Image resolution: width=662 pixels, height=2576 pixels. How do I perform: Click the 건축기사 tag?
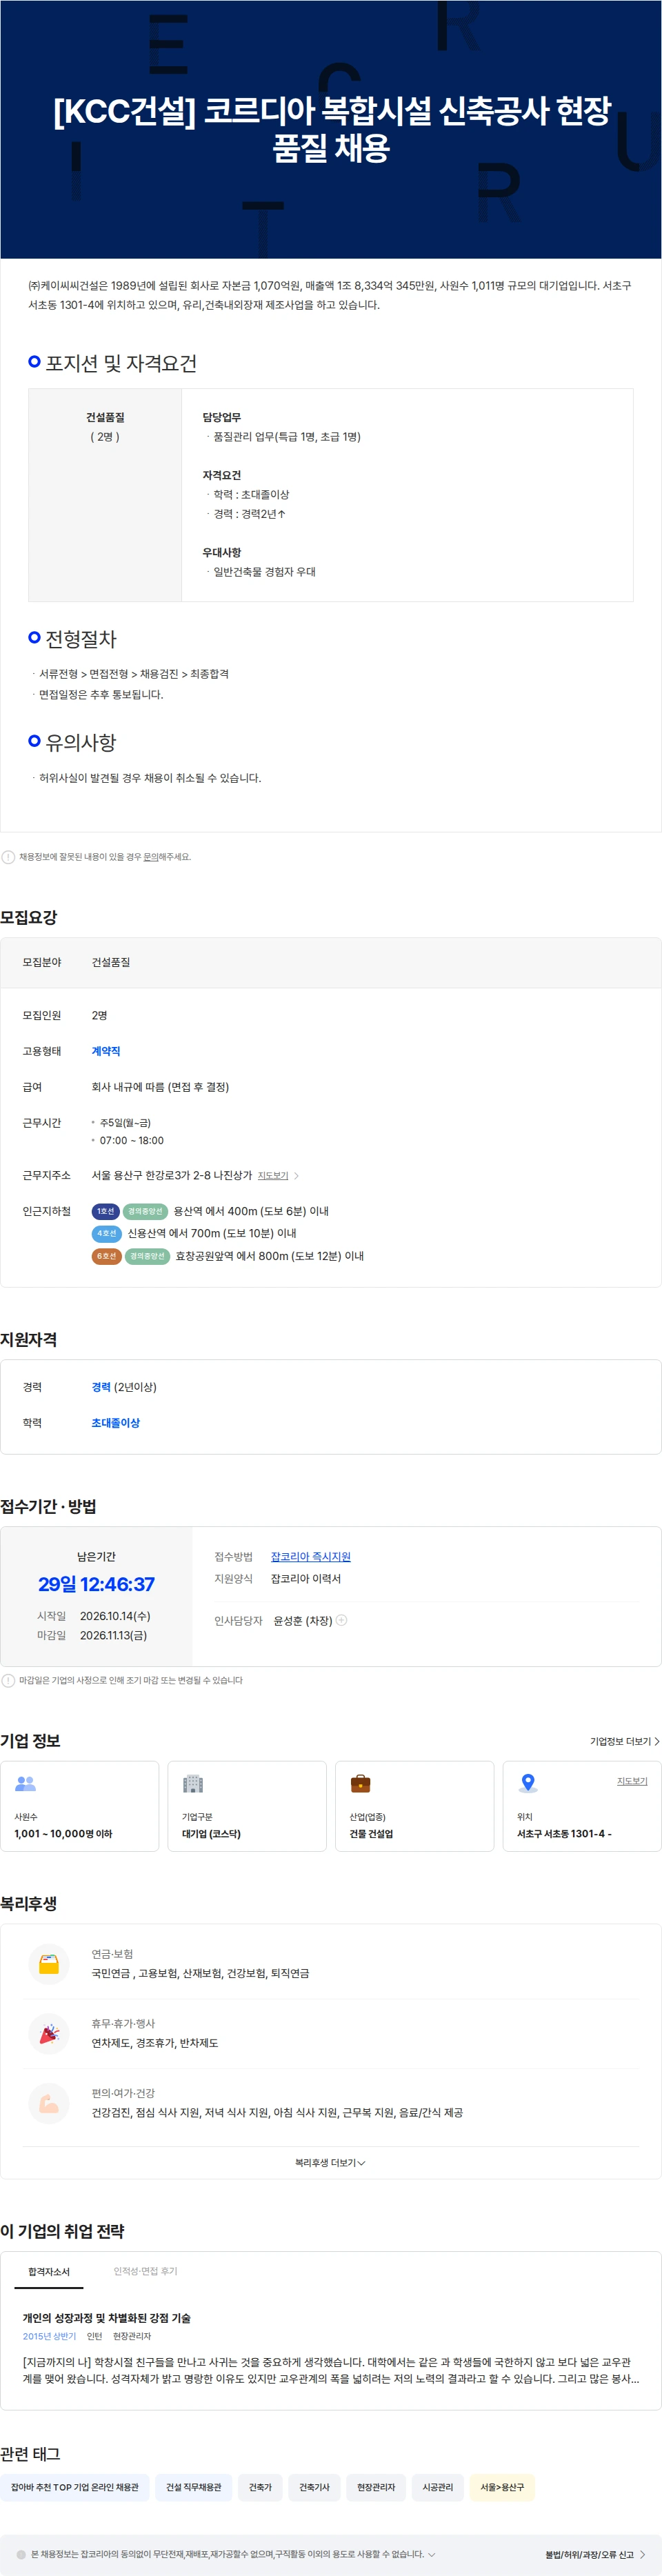pyautogui.click(x=314, y=2487)
